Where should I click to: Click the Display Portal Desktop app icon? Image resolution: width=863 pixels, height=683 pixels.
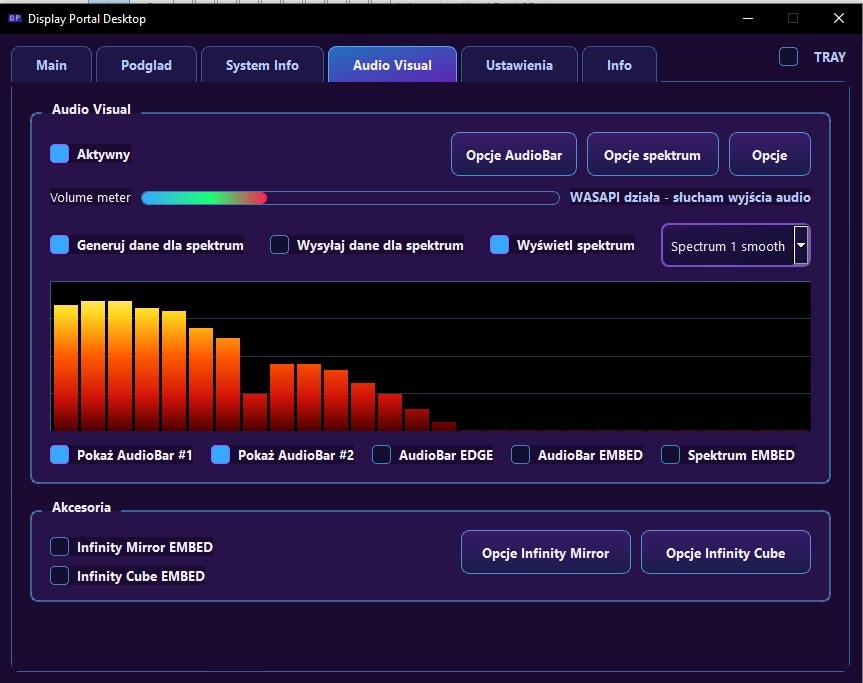(x=15, y=18)
